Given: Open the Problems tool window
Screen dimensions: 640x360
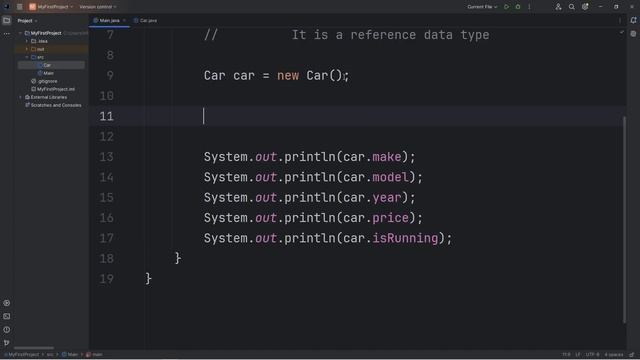Looking at the screenshot, I should pos(7,329).
